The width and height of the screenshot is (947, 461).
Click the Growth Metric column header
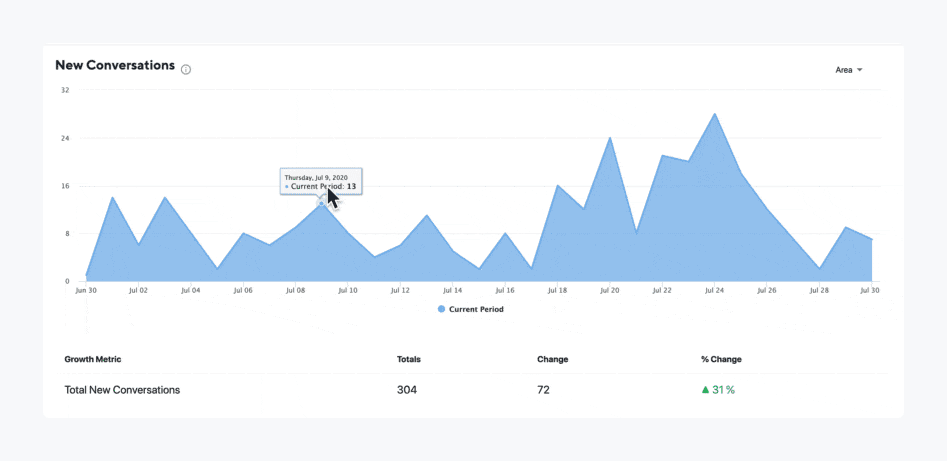[x=93, y=359]
